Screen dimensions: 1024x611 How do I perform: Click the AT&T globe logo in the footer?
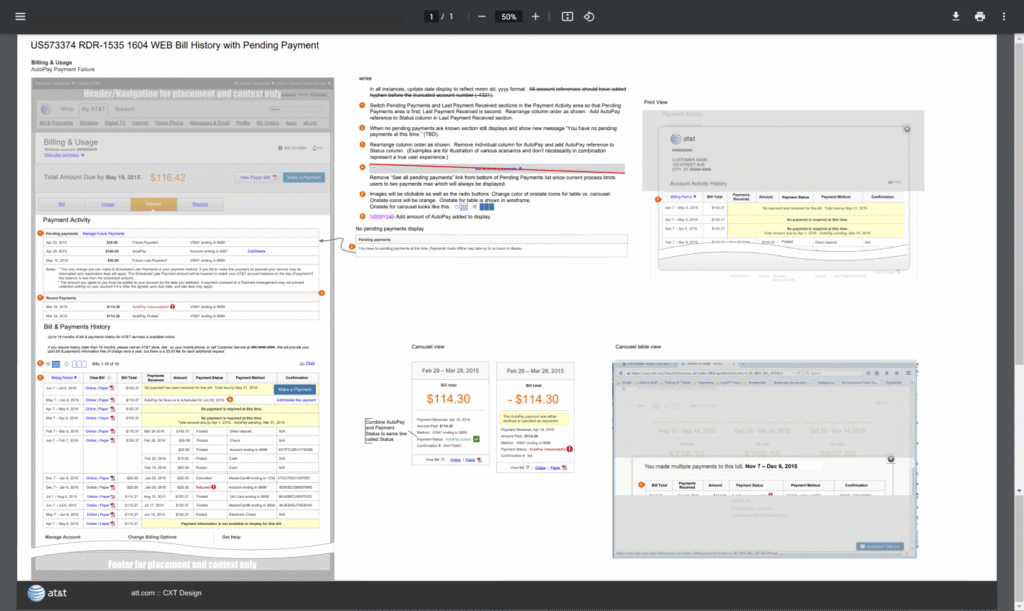pyautogui.click(x=36, y=593)
